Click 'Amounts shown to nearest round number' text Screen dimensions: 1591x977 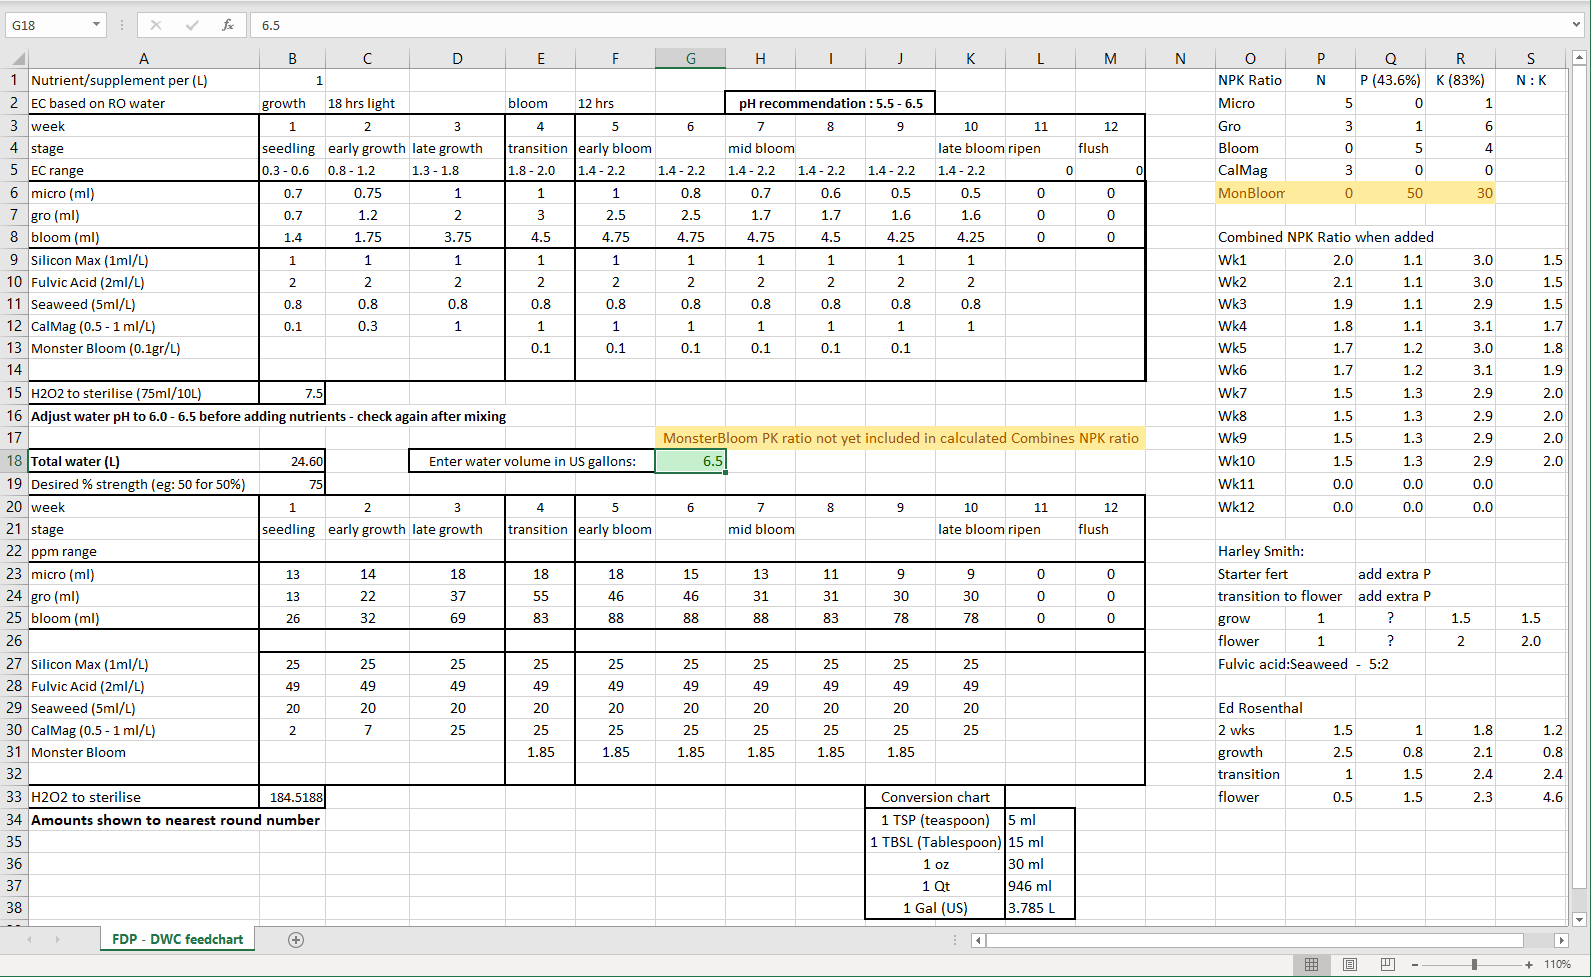(x=175, y=820)
